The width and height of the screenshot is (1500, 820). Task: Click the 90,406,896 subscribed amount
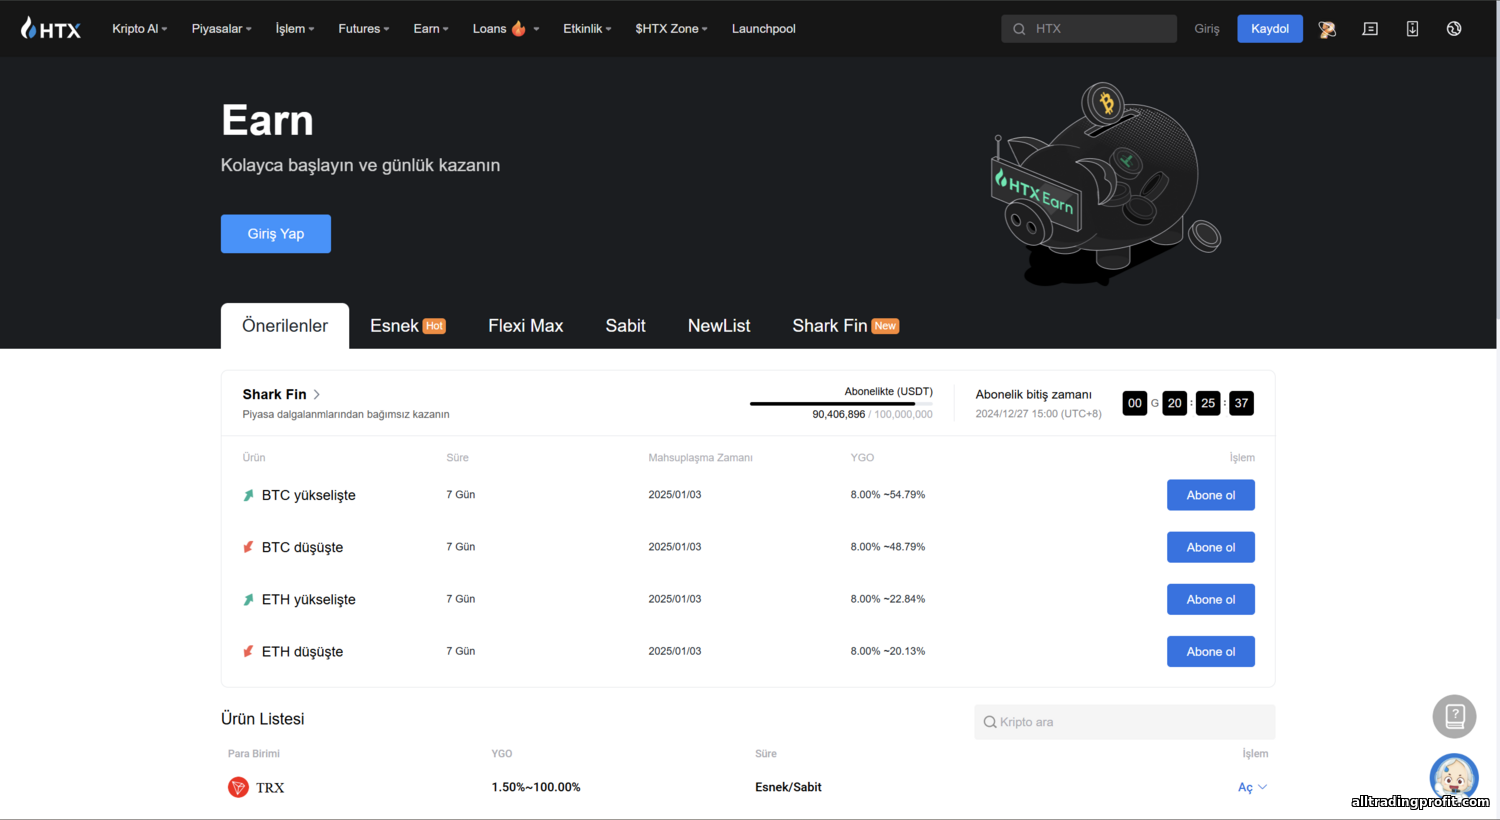click(x=838, y=414)
